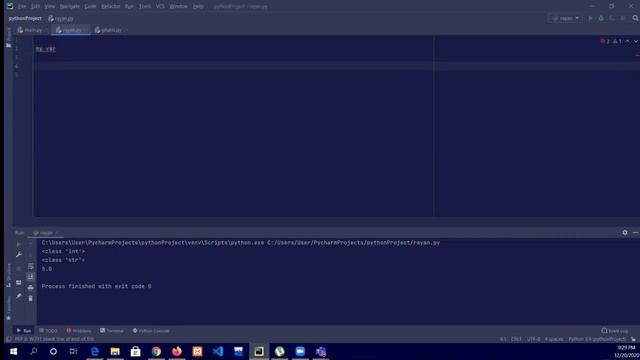Select the Run bottom tool tab
640x360 pixels.
[x=24, y=331]
